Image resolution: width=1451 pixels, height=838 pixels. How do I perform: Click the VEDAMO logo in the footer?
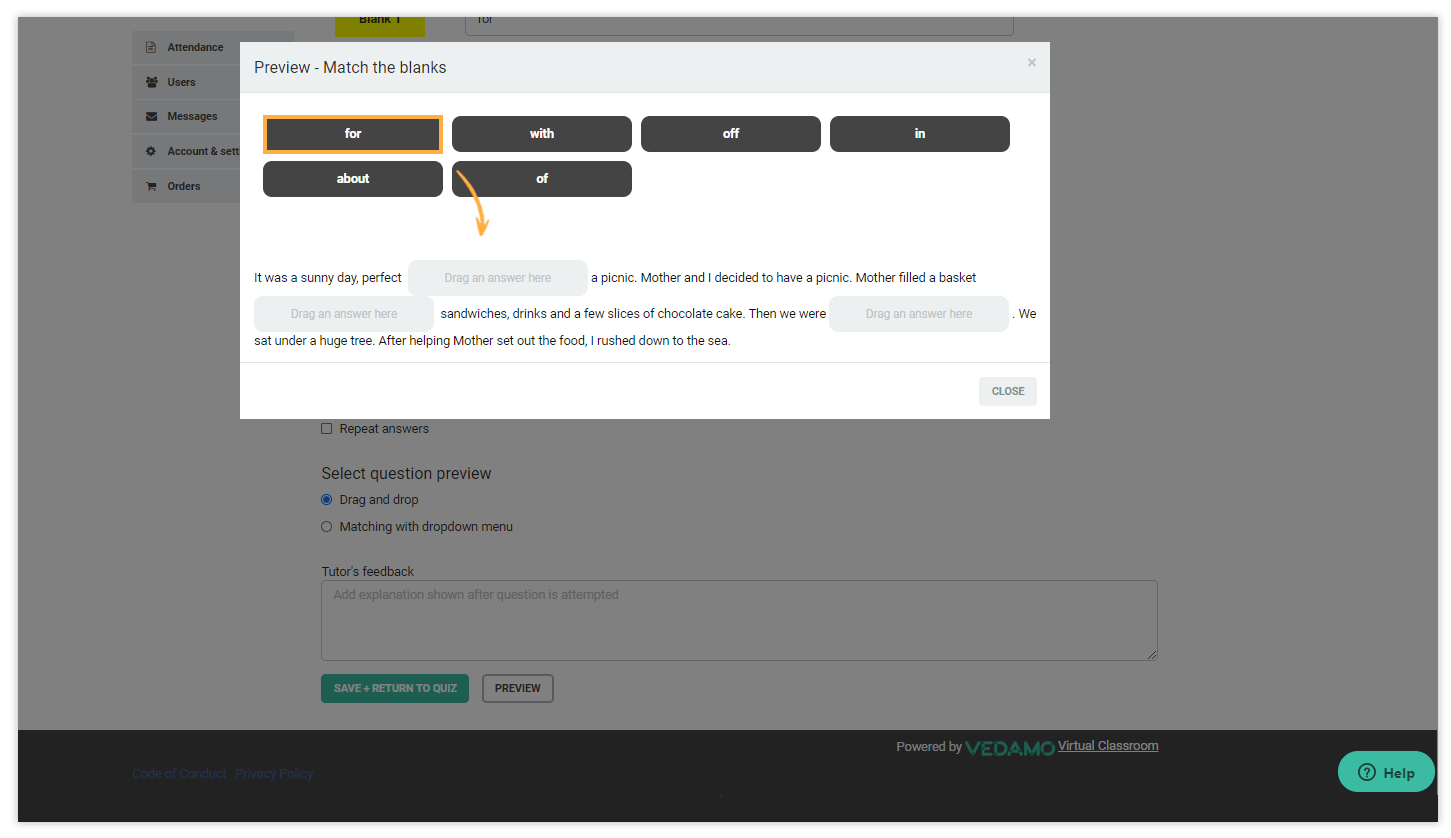[x=1009, y=746]
